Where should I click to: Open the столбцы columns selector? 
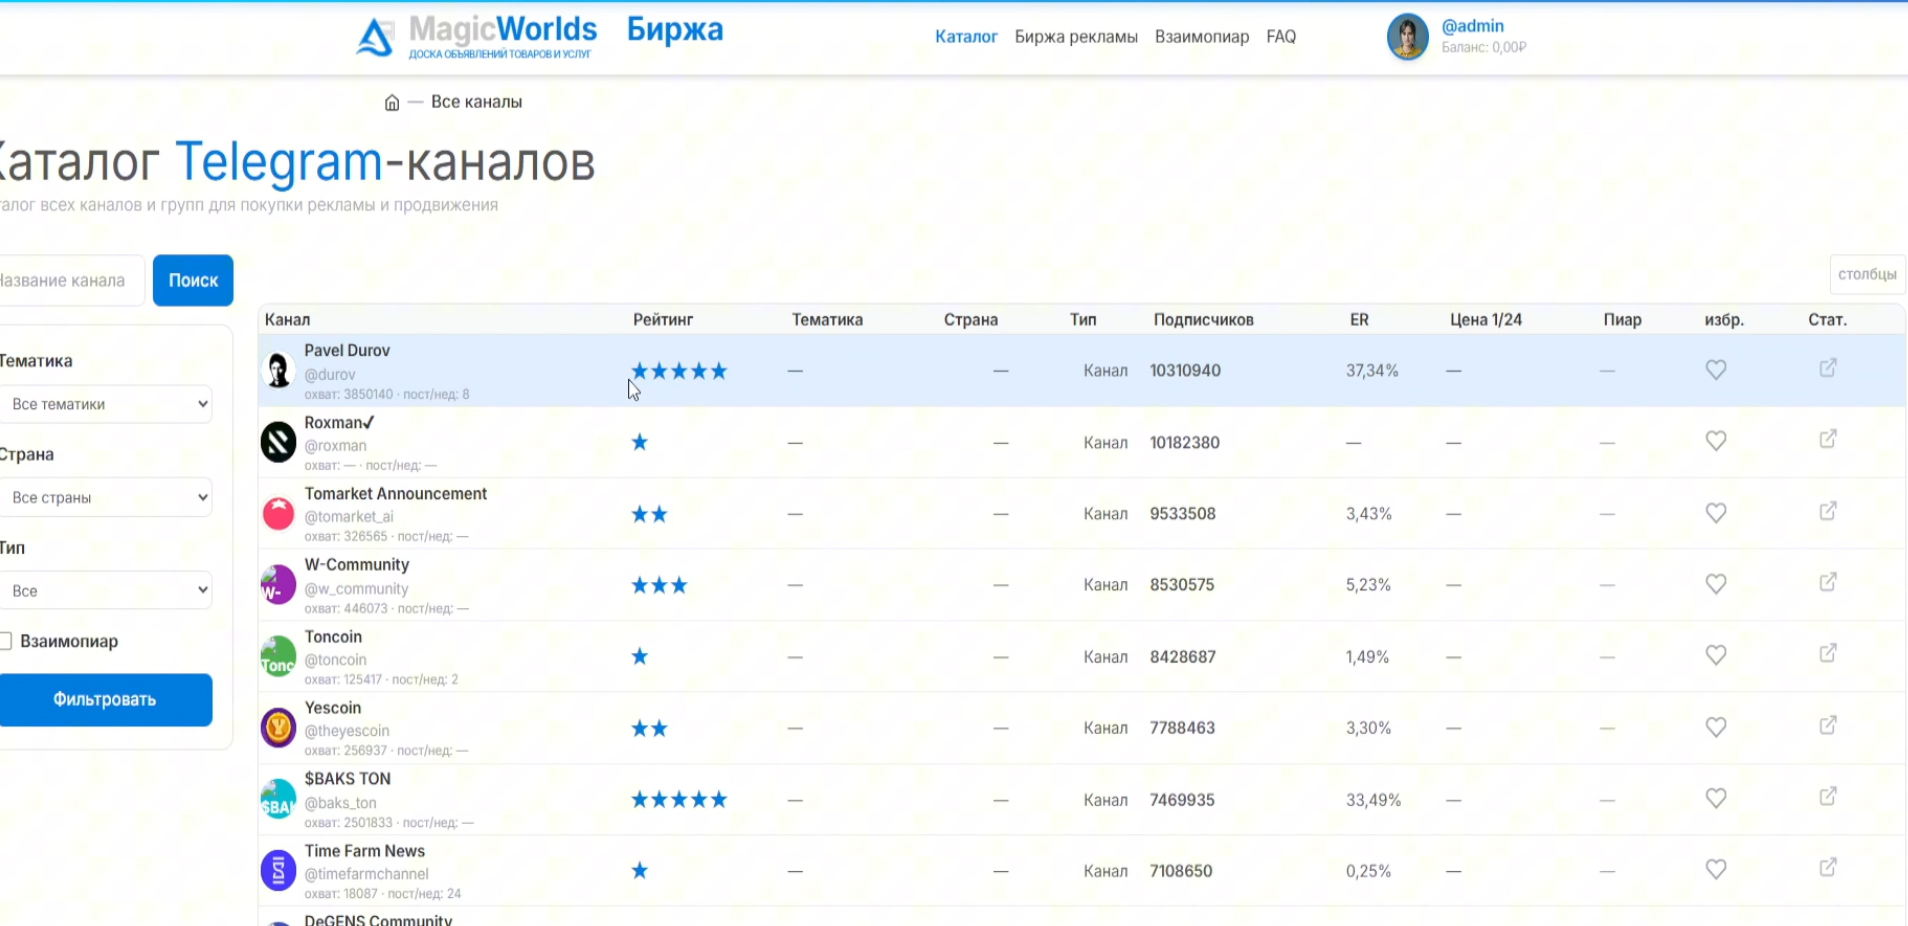coord(1867,274)
